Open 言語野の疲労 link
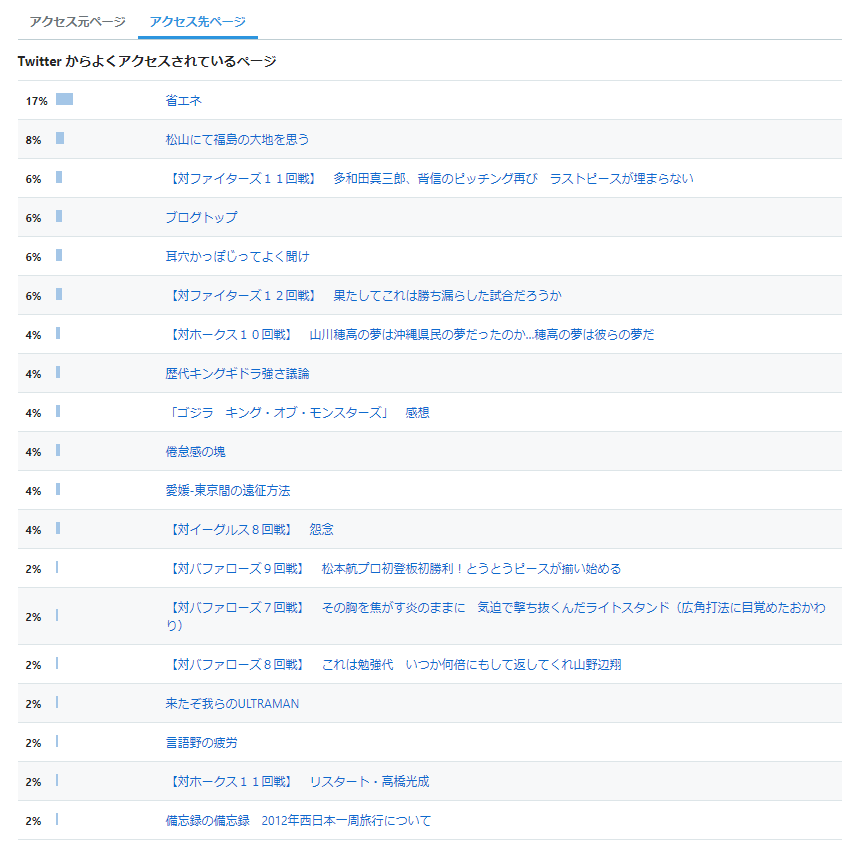 (201, 743)
